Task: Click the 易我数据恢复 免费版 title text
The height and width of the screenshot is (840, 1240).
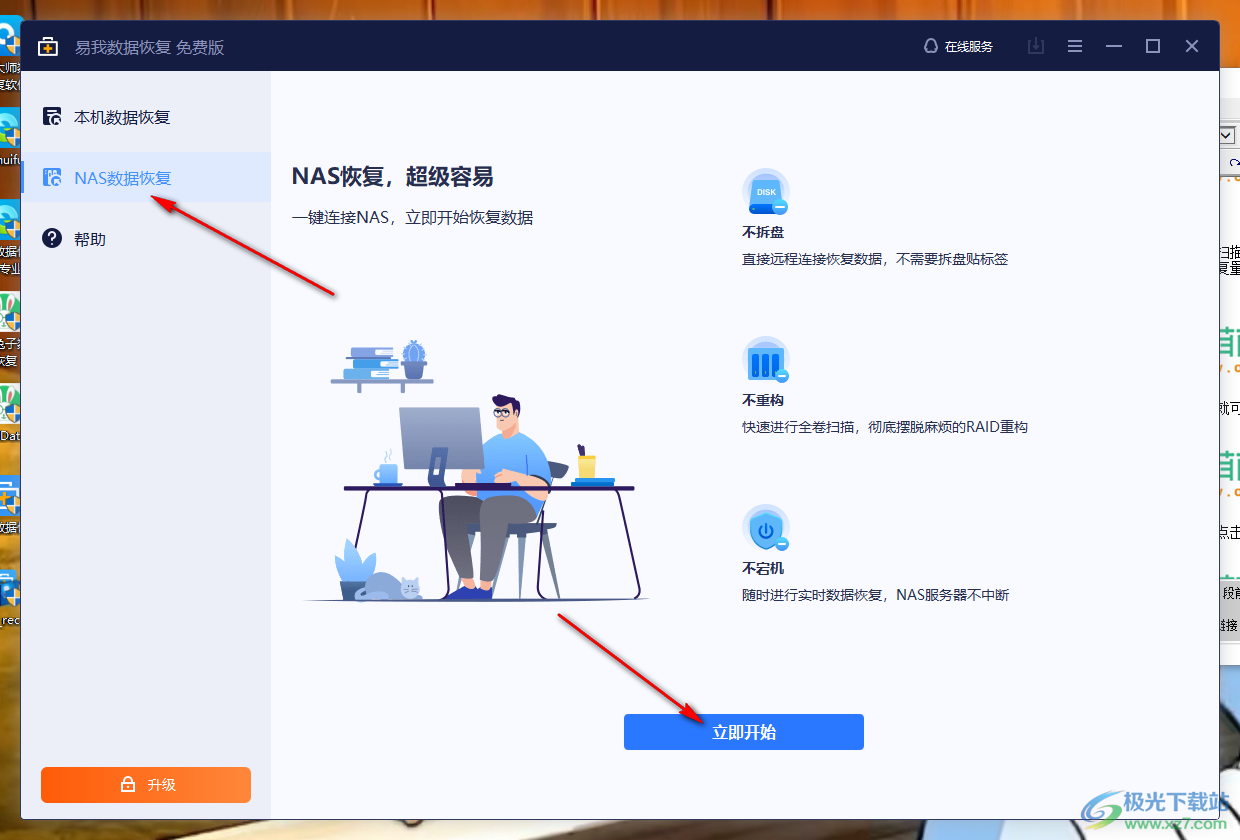Action: tap(149, 47)
